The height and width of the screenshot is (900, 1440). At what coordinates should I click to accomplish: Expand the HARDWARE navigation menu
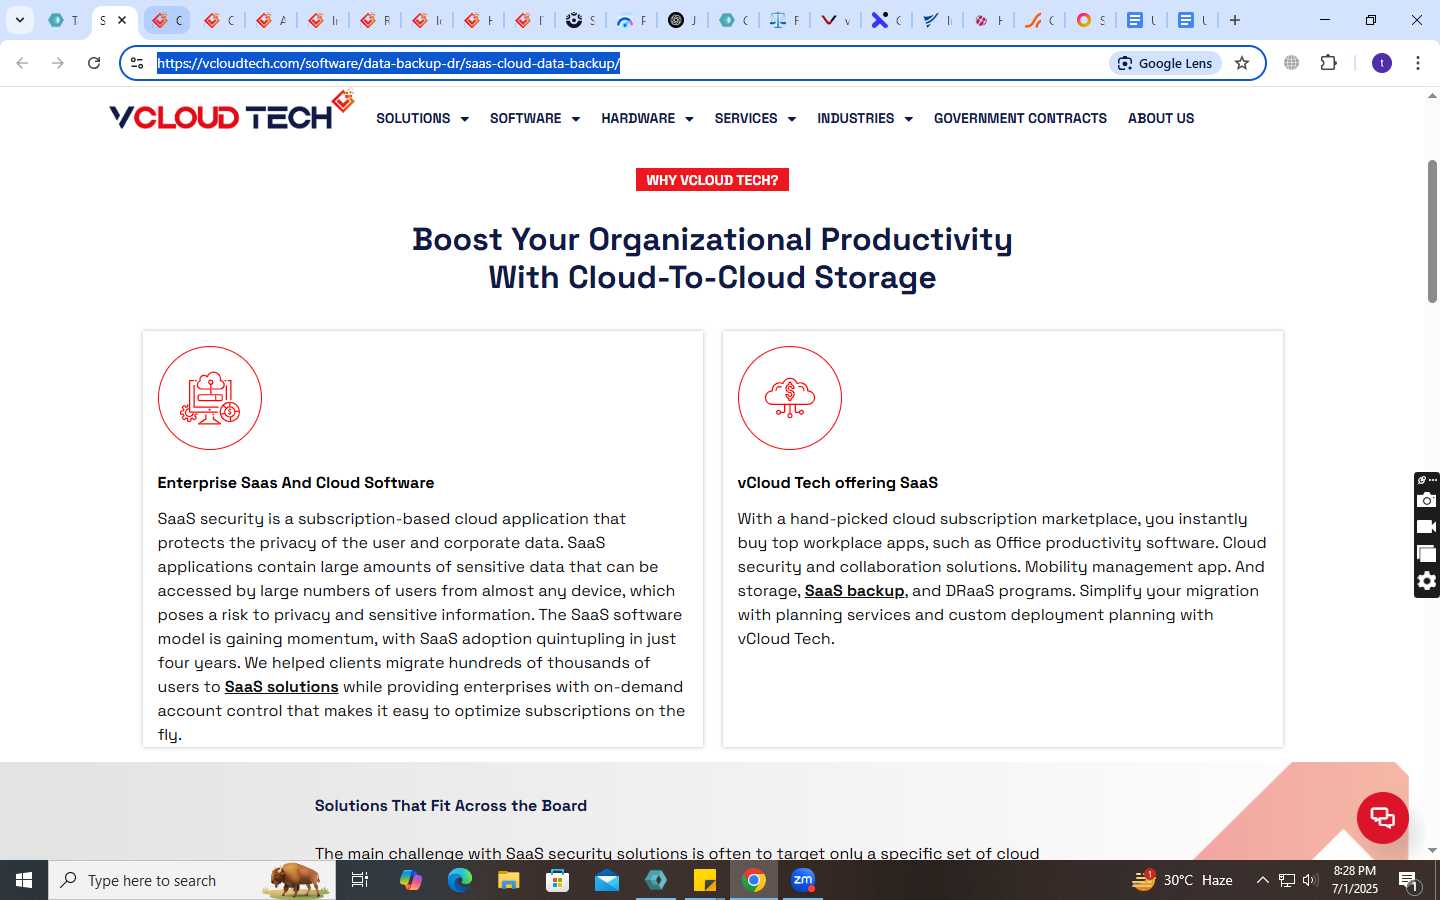647,118
